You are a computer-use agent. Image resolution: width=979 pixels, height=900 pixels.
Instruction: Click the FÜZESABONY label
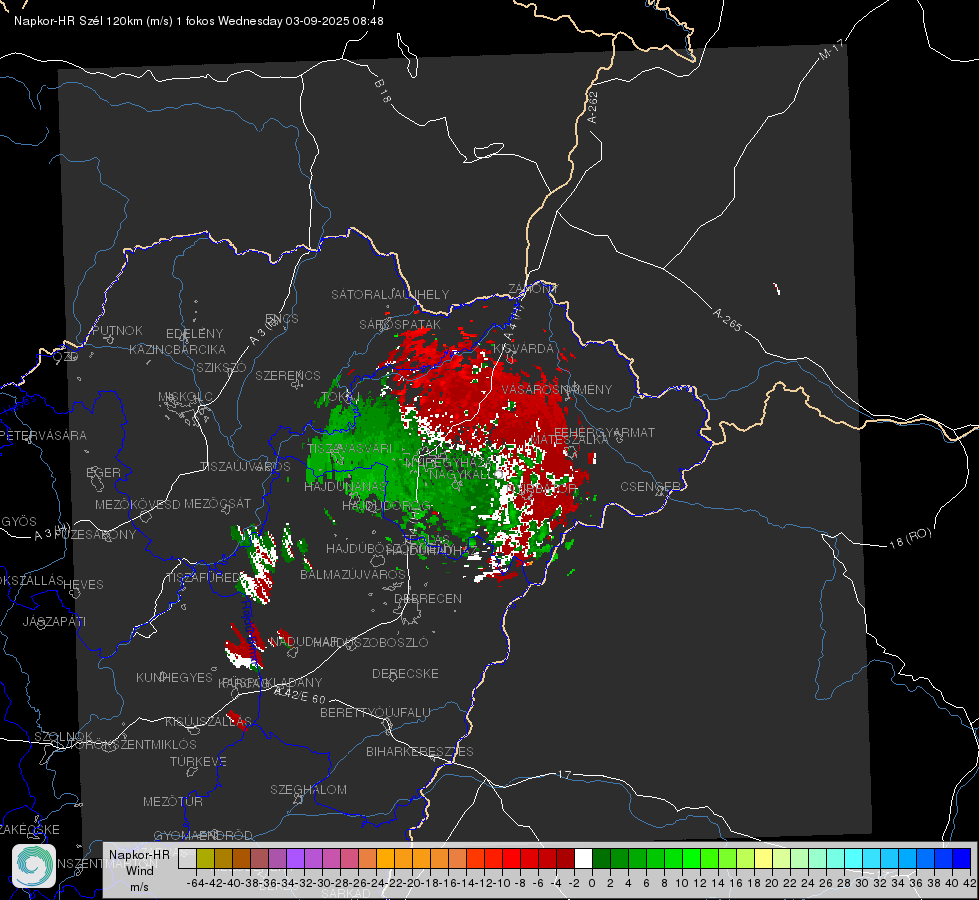tap(95, 535)
